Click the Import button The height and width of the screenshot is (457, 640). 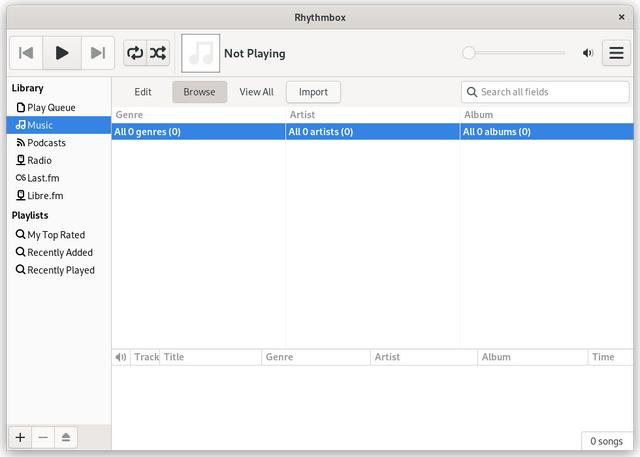point(313,92)
